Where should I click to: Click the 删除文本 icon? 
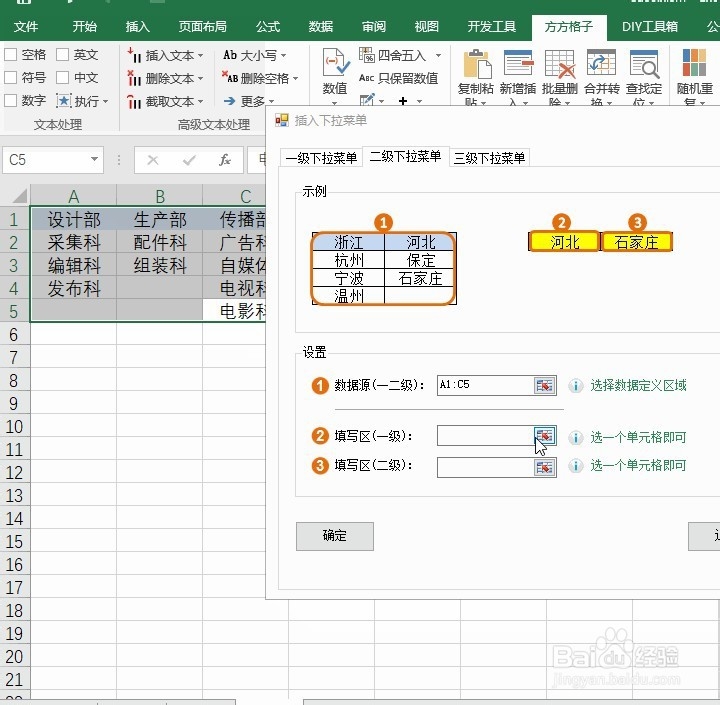(x=134, y=78)
